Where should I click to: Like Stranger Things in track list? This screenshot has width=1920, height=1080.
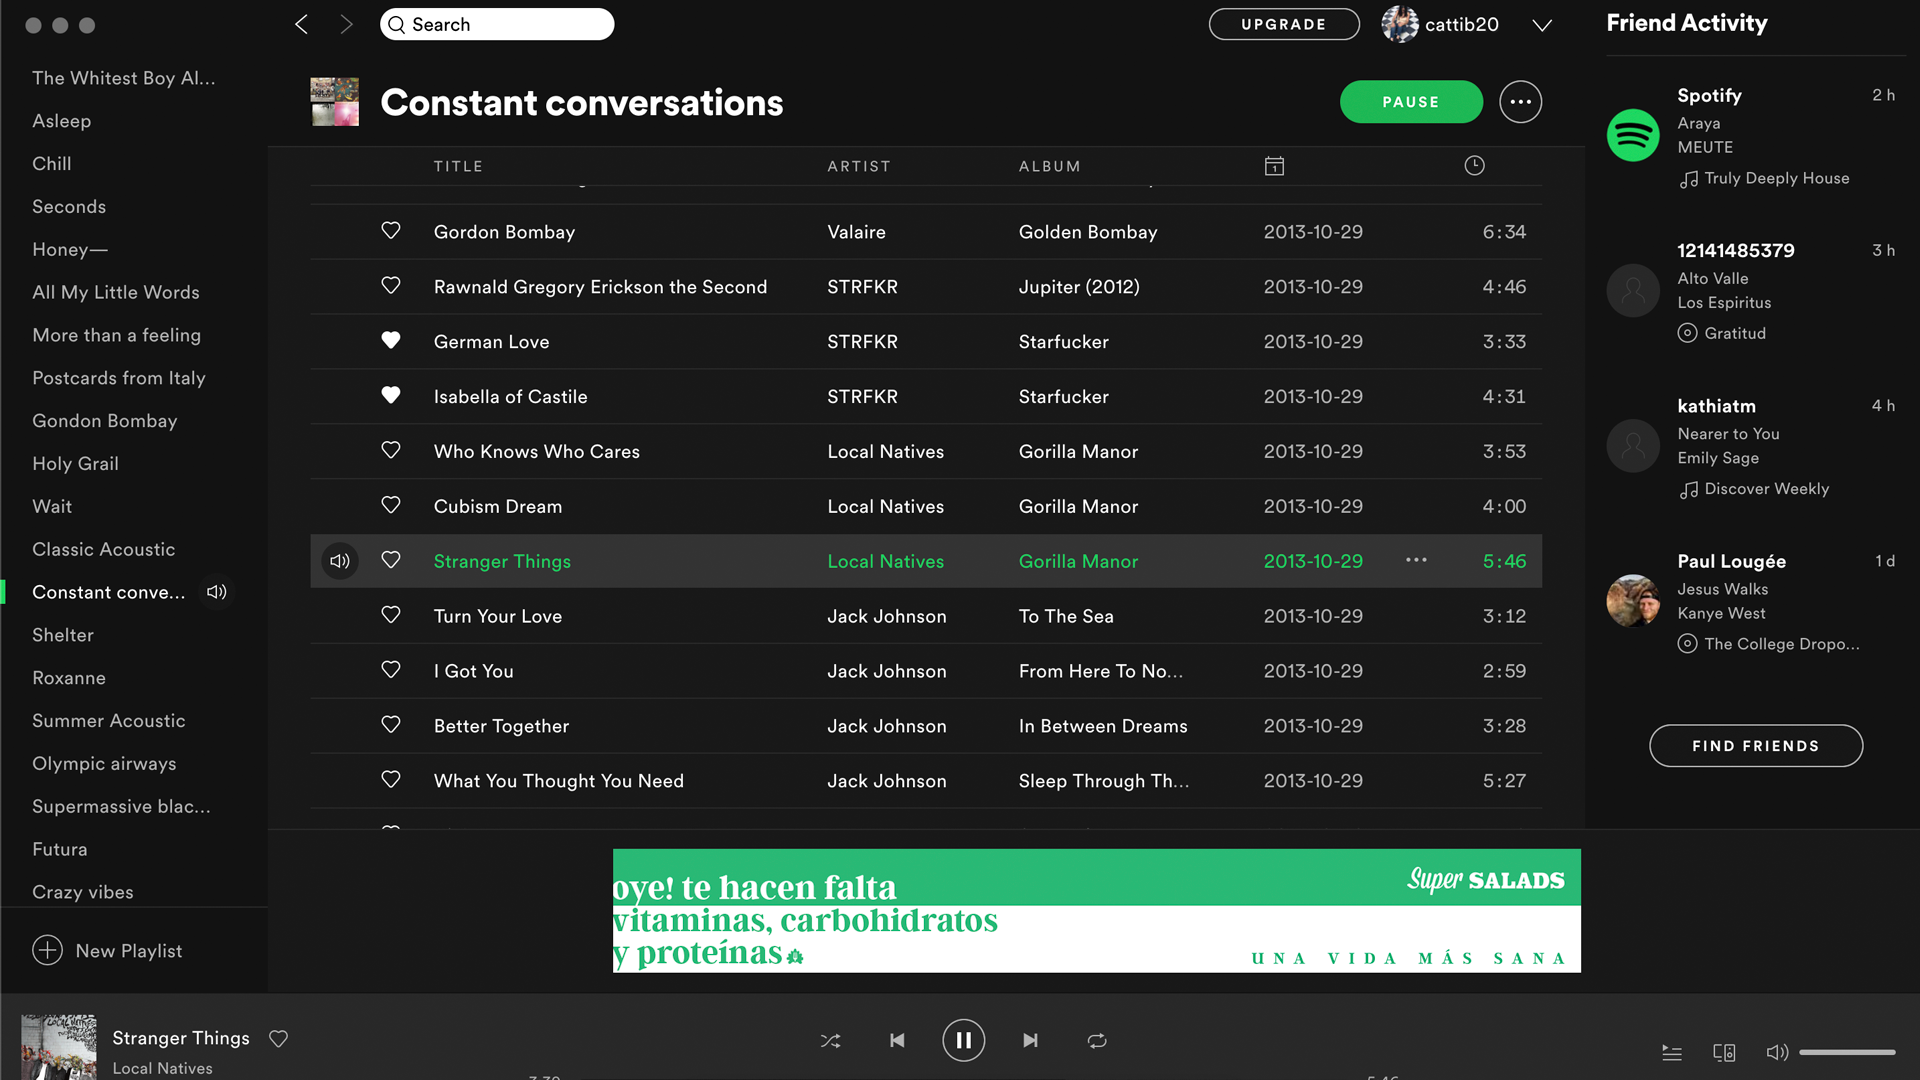(x=391, y=561)
